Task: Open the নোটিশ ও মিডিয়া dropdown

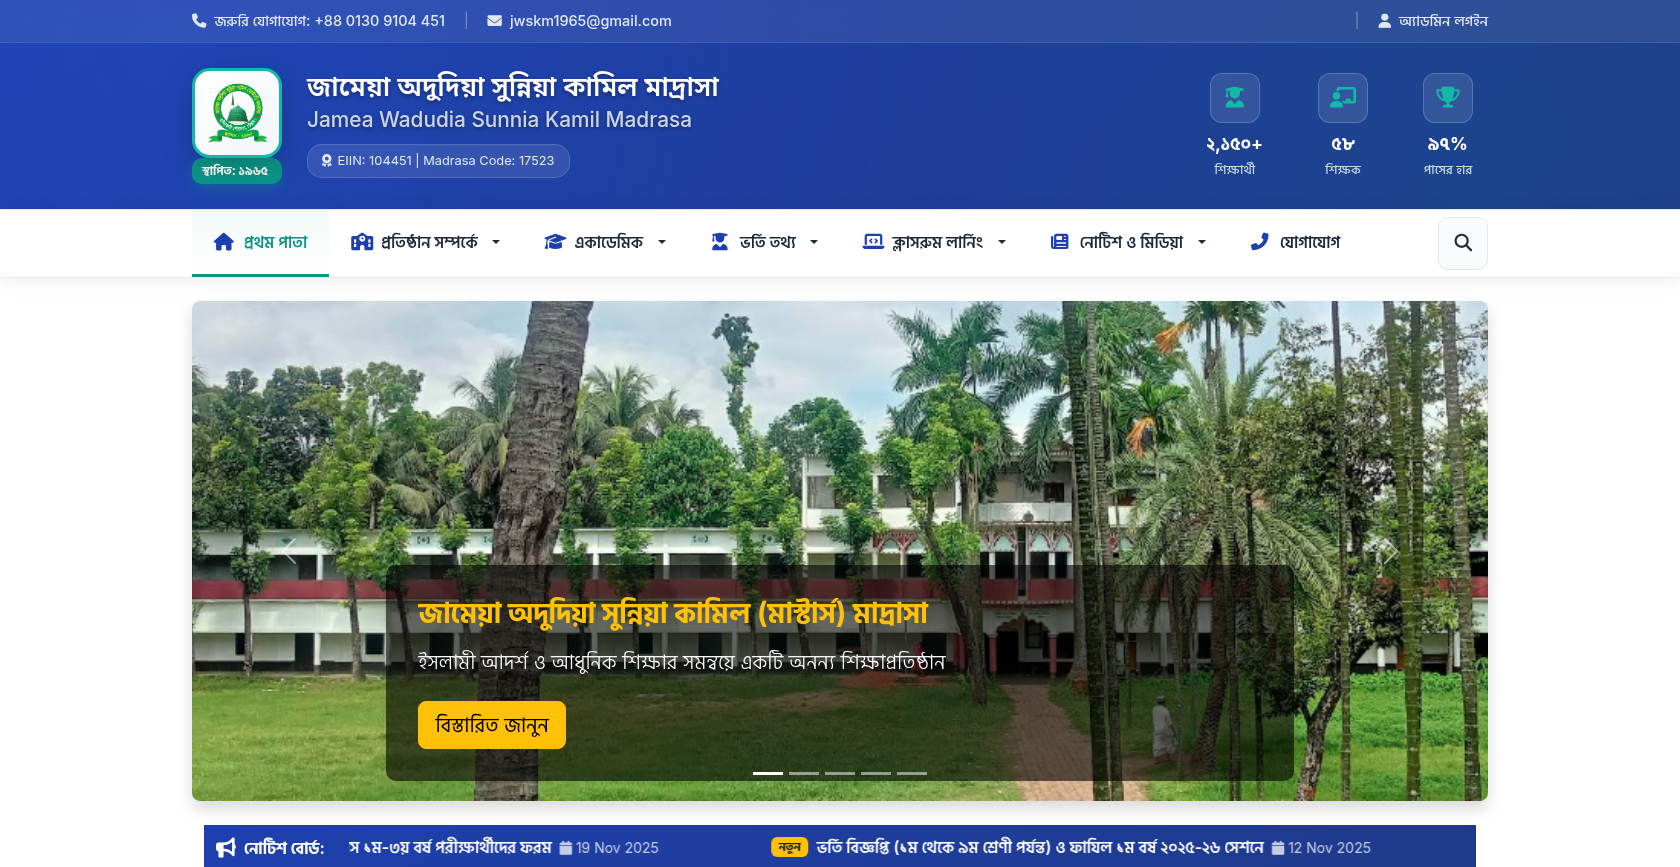Action: 1128,242
